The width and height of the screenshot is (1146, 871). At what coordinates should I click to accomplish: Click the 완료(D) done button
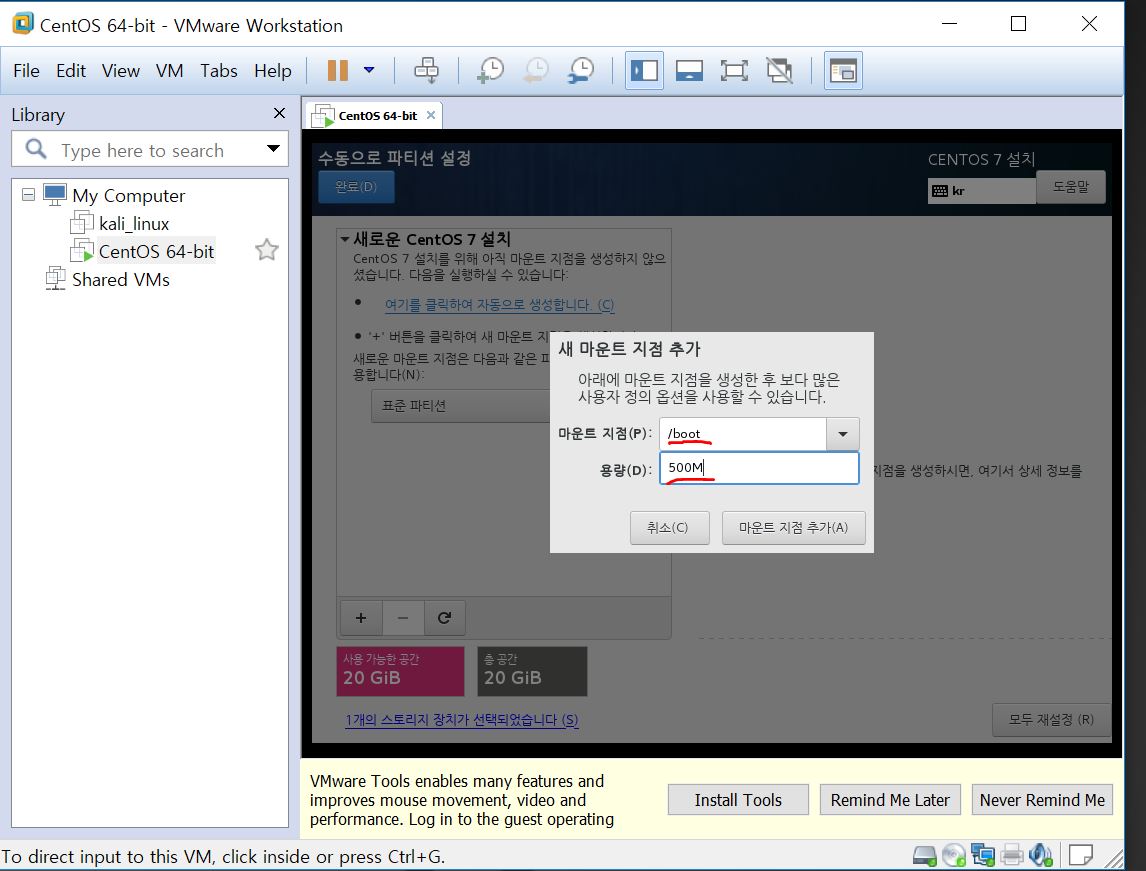pos(356,186)
